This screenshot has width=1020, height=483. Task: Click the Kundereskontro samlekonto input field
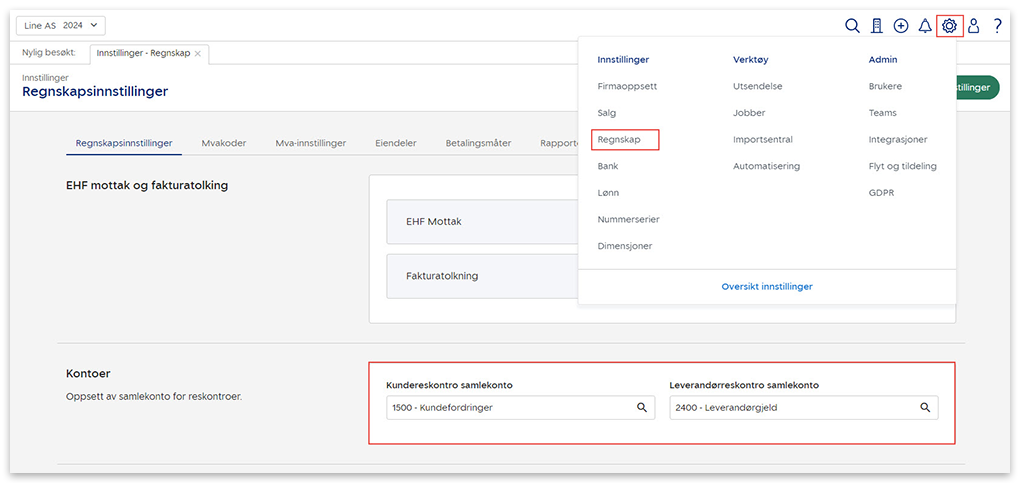tap(510, 408)
